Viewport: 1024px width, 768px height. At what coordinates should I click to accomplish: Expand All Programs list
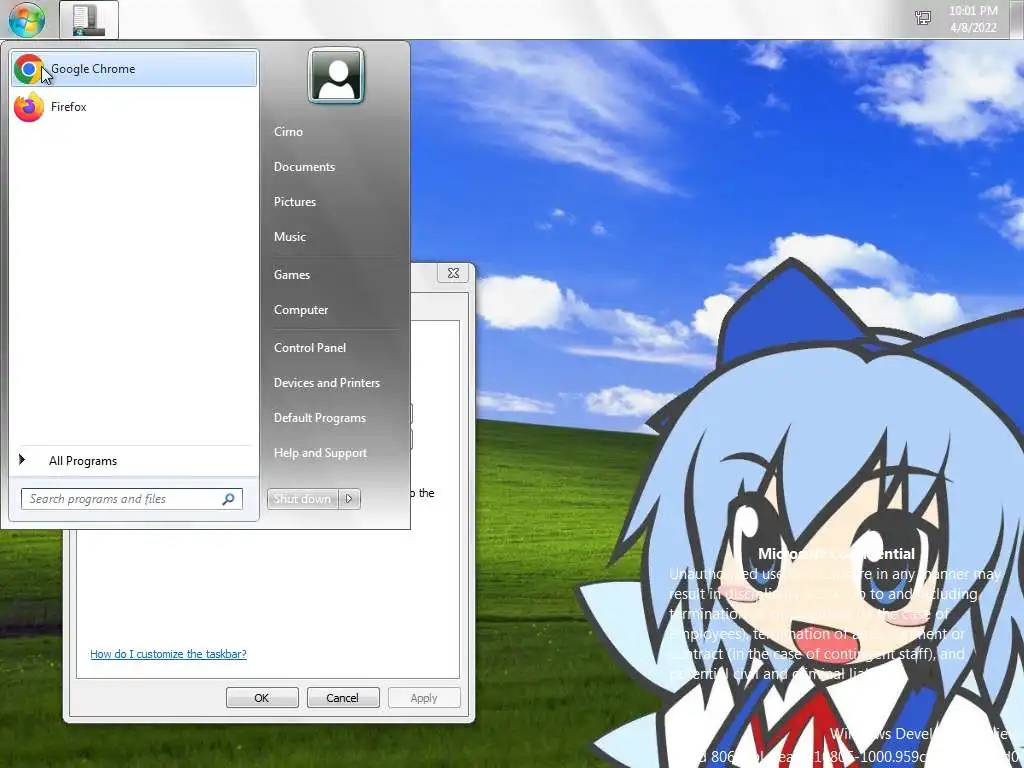[x=82, y=461]
